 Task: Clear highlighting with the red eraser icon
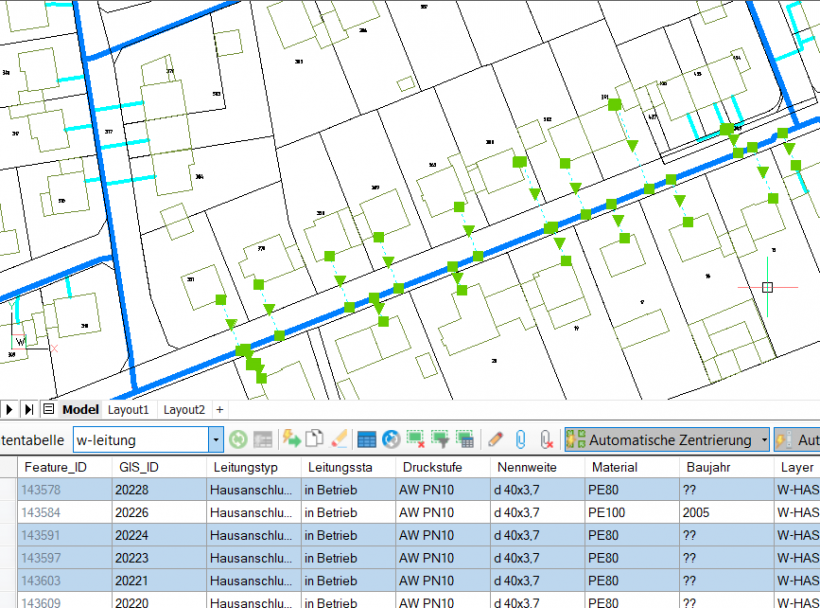click(x=338, y=439)
